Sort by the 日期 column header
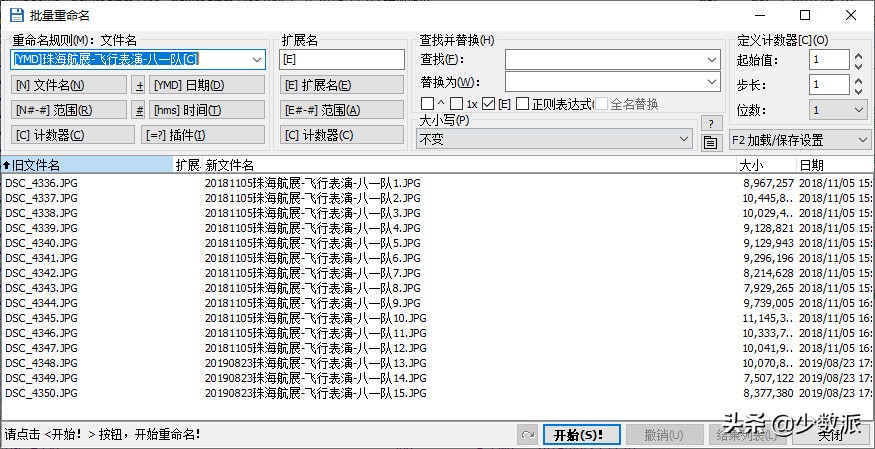 tap(835, 165)
